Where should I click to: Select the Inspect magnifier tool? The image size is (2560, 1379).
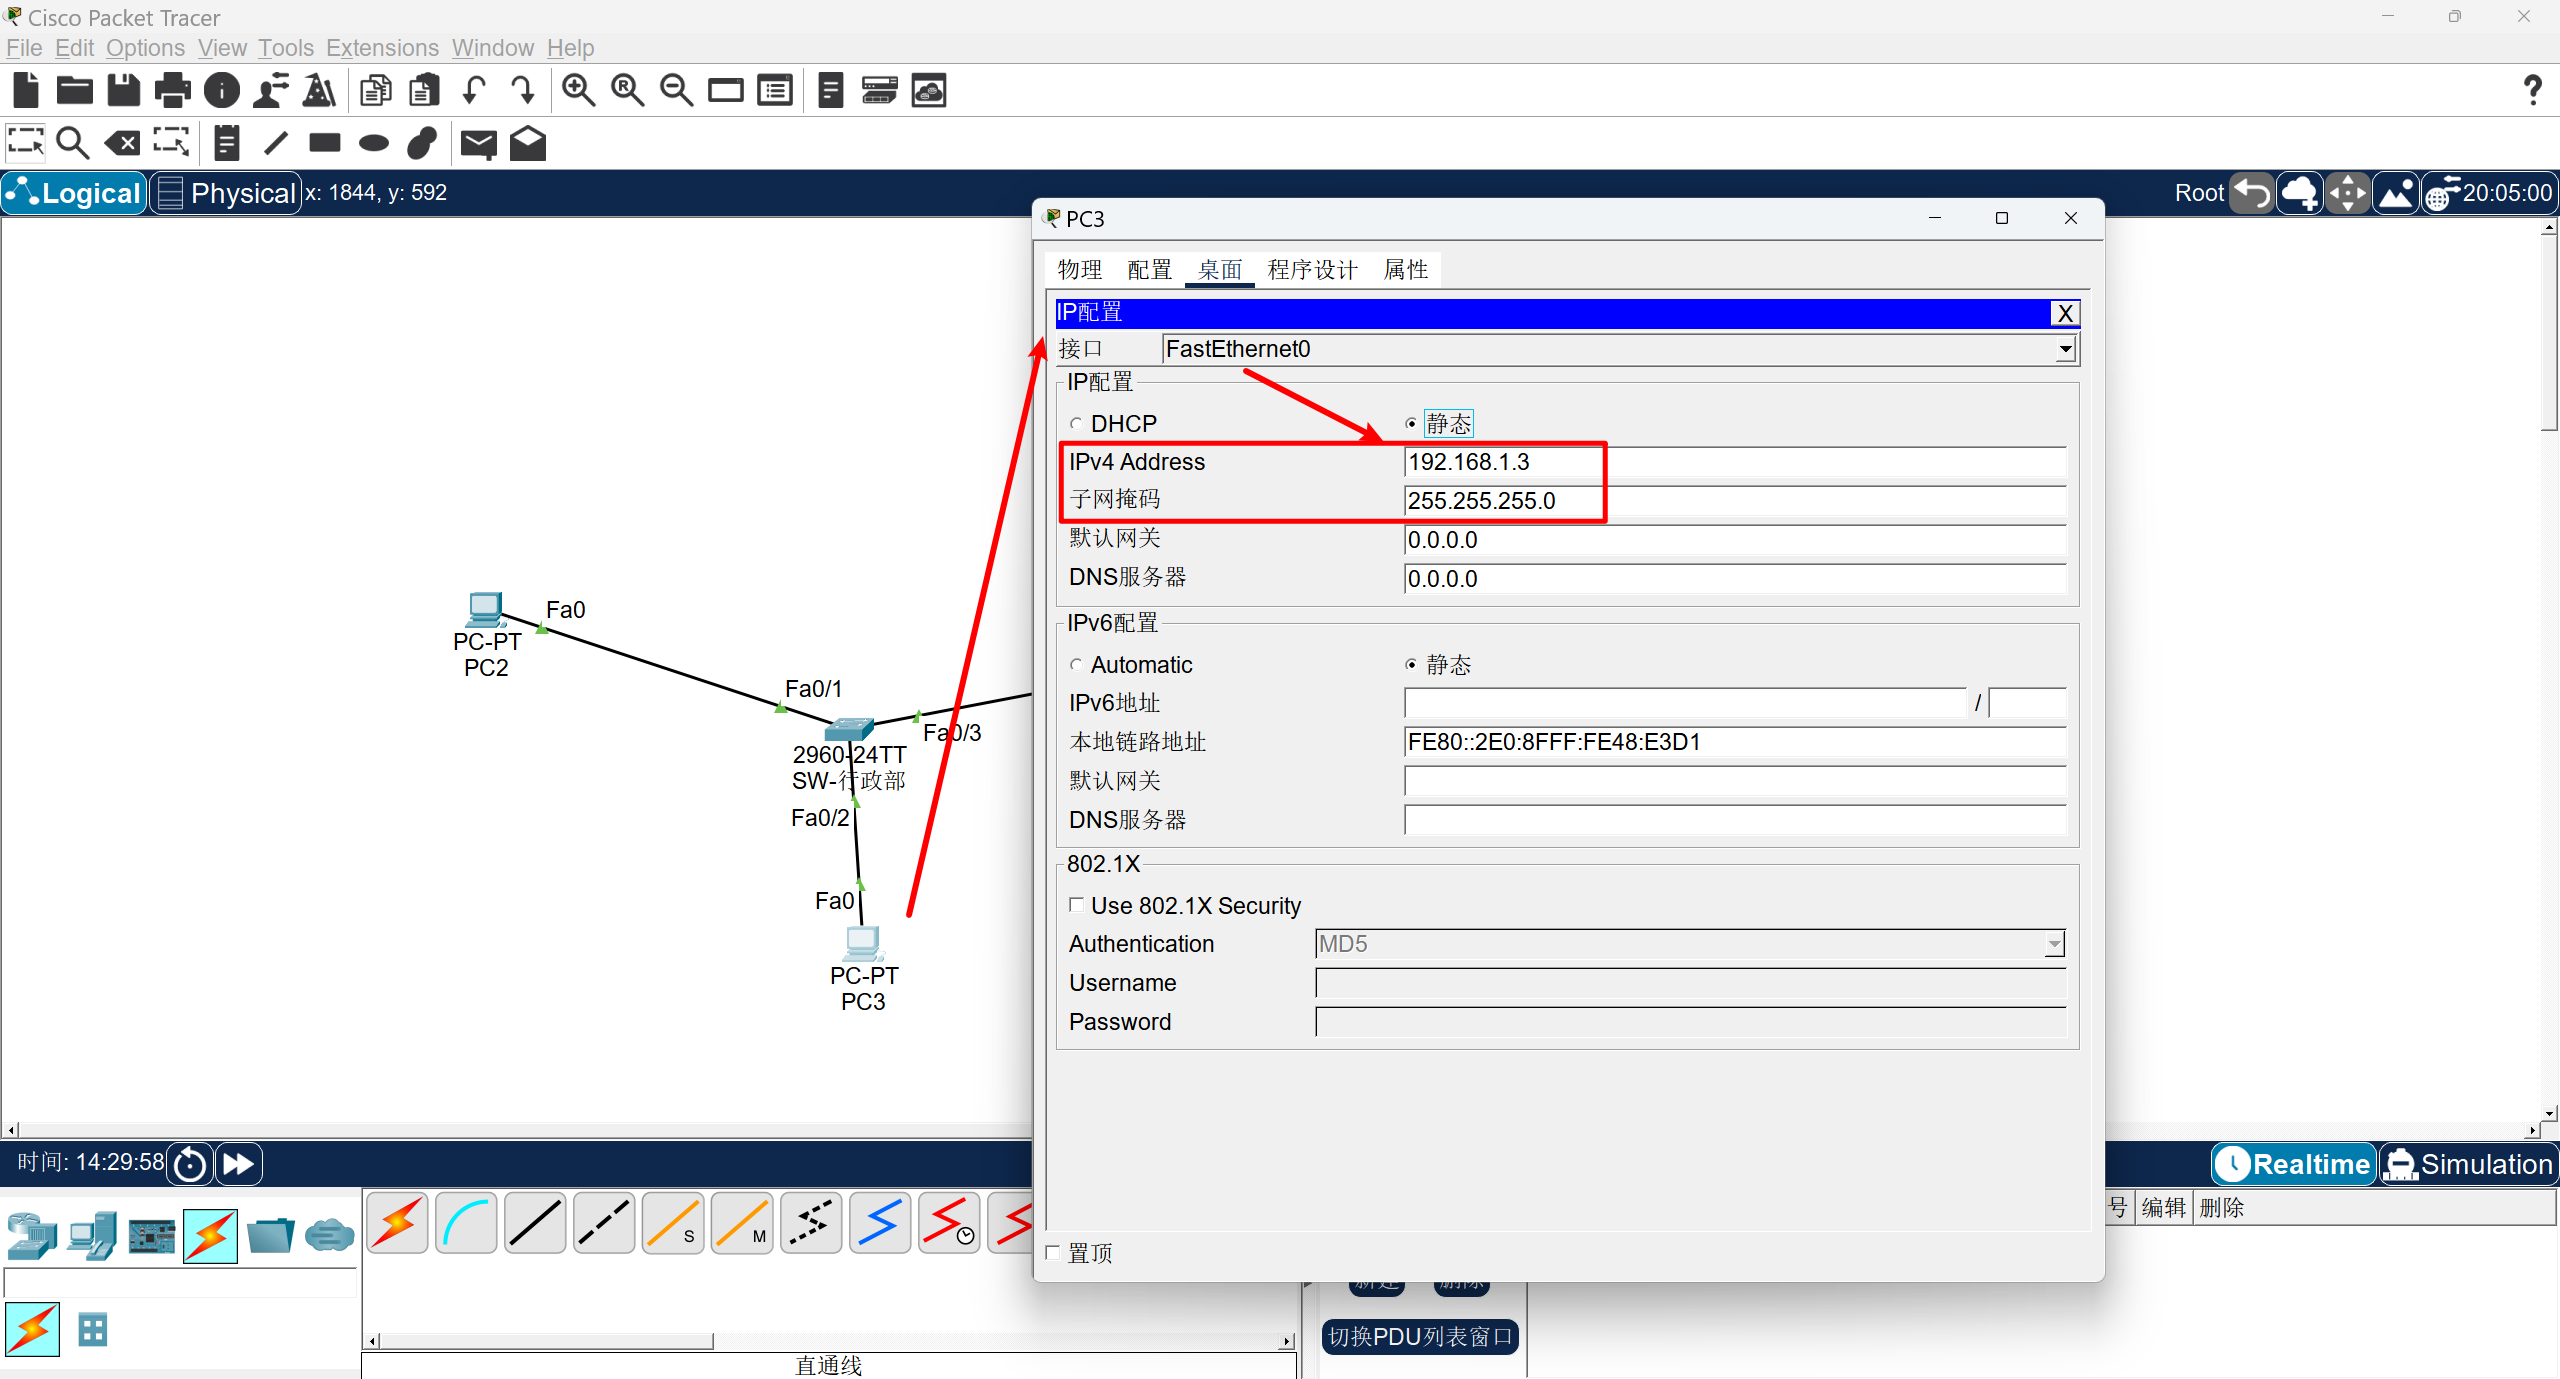click(72, 143)
